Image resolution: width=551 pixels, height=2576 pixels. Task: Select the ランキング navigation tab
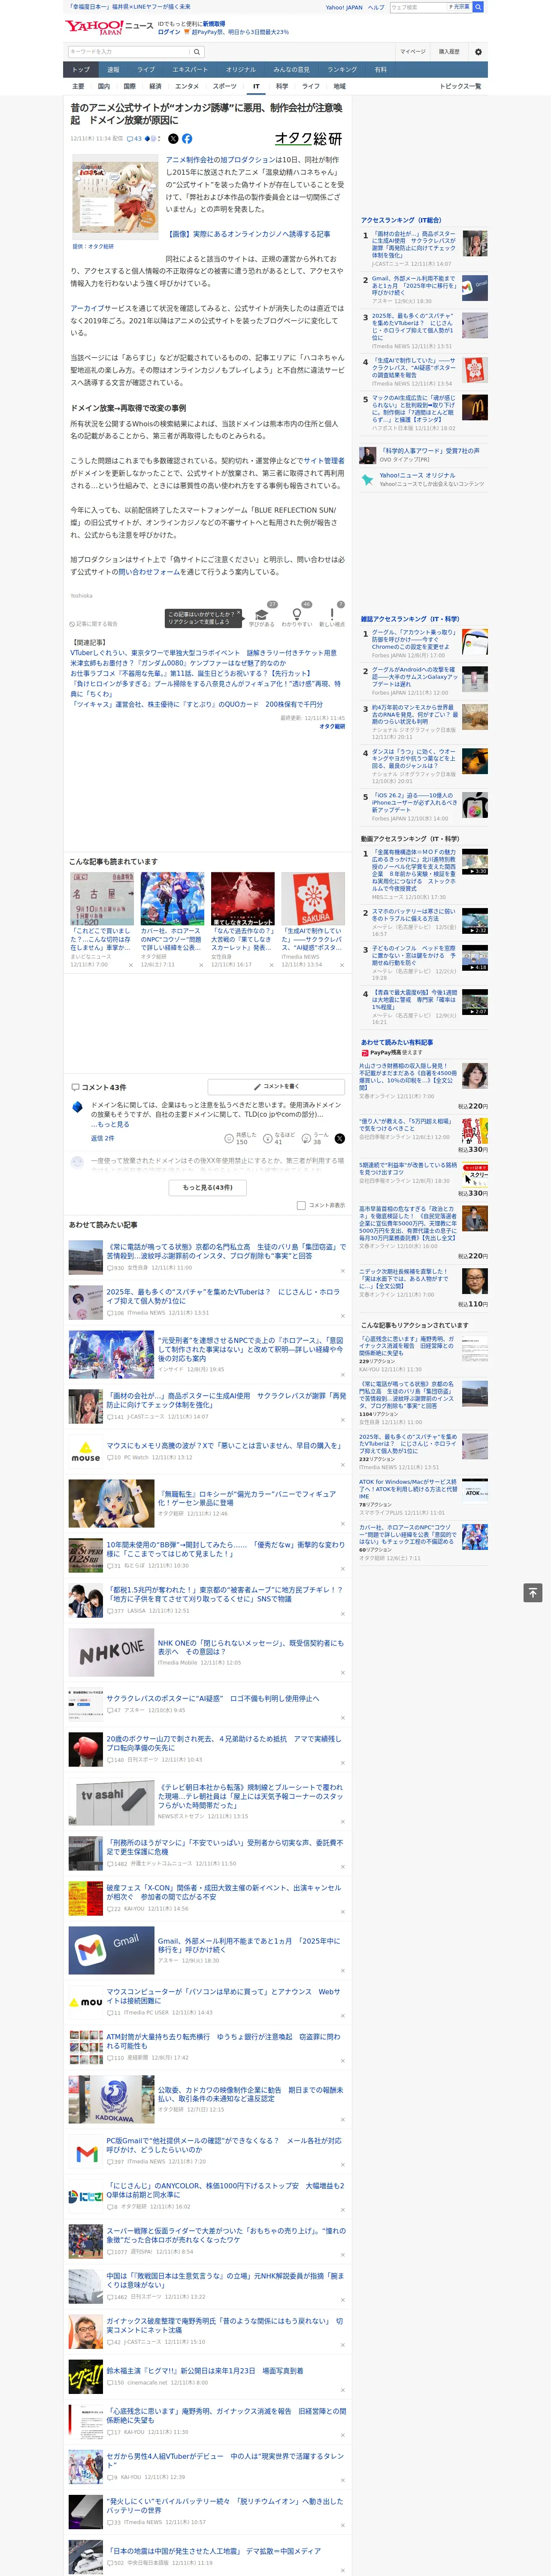coord(342,70)
